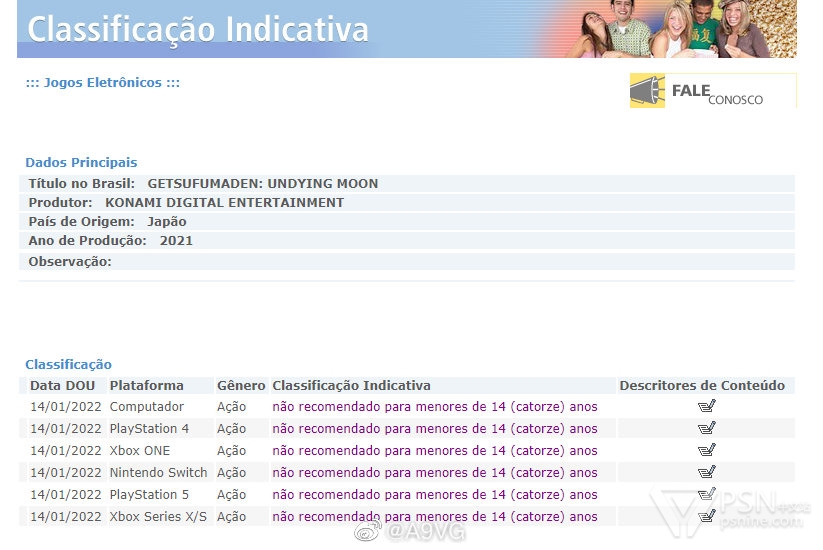Open content descriptors icon for PlayStation 5 row
This screenshot has height=550, width=823.
pos(707,495)
